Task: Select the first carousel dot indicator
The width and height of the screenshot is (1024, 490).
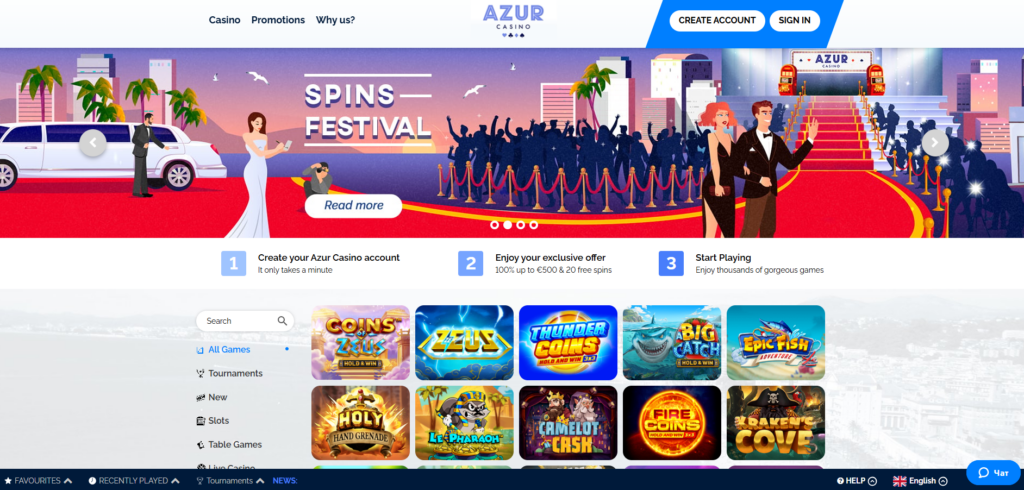Action: pyautogui.click(x=494, y=225)
